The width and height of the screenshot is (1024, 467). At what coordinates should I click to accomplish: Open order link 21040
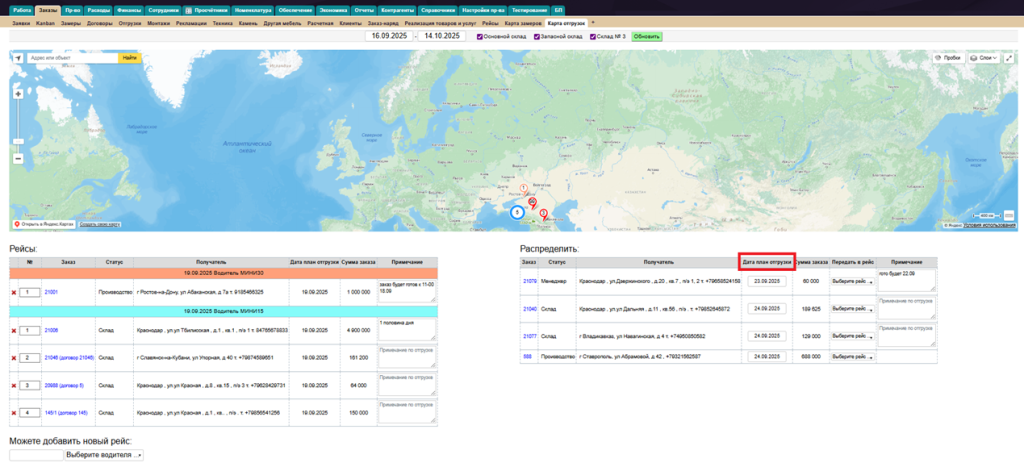tap(528, 309)
